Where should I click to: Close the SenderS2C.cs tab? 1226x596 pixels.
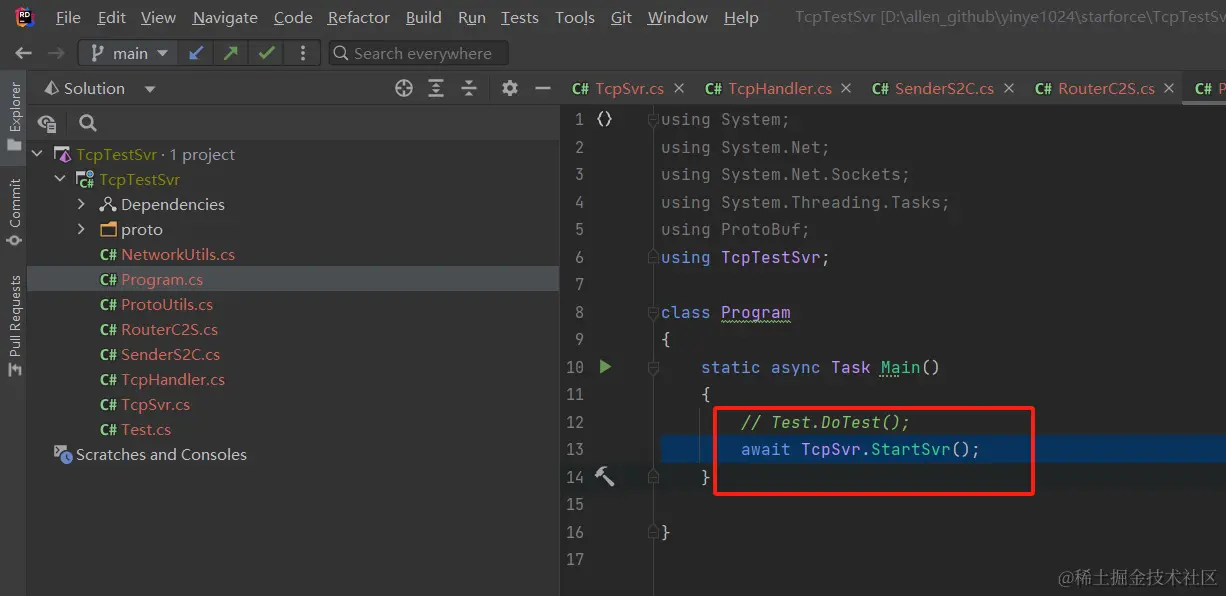(x=1009, y=88)
